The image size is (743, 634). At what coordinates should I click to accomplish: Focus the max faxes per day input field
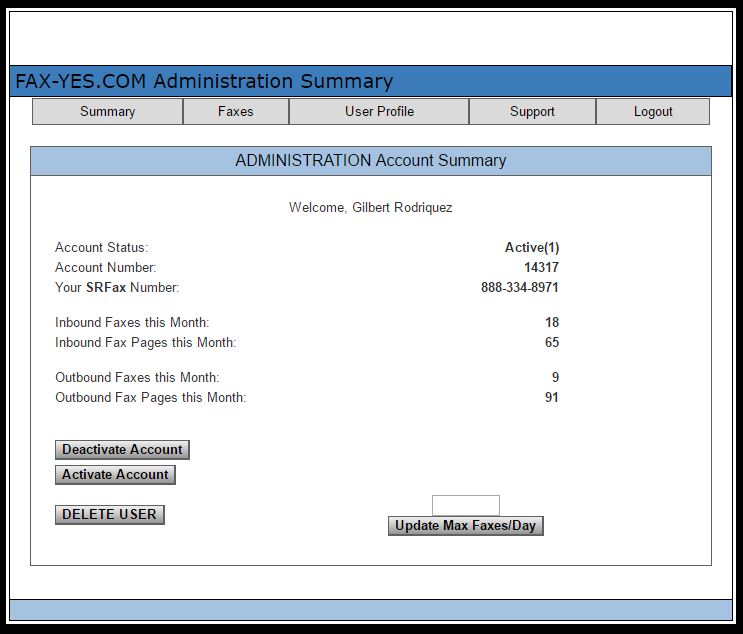pos(465,506)
